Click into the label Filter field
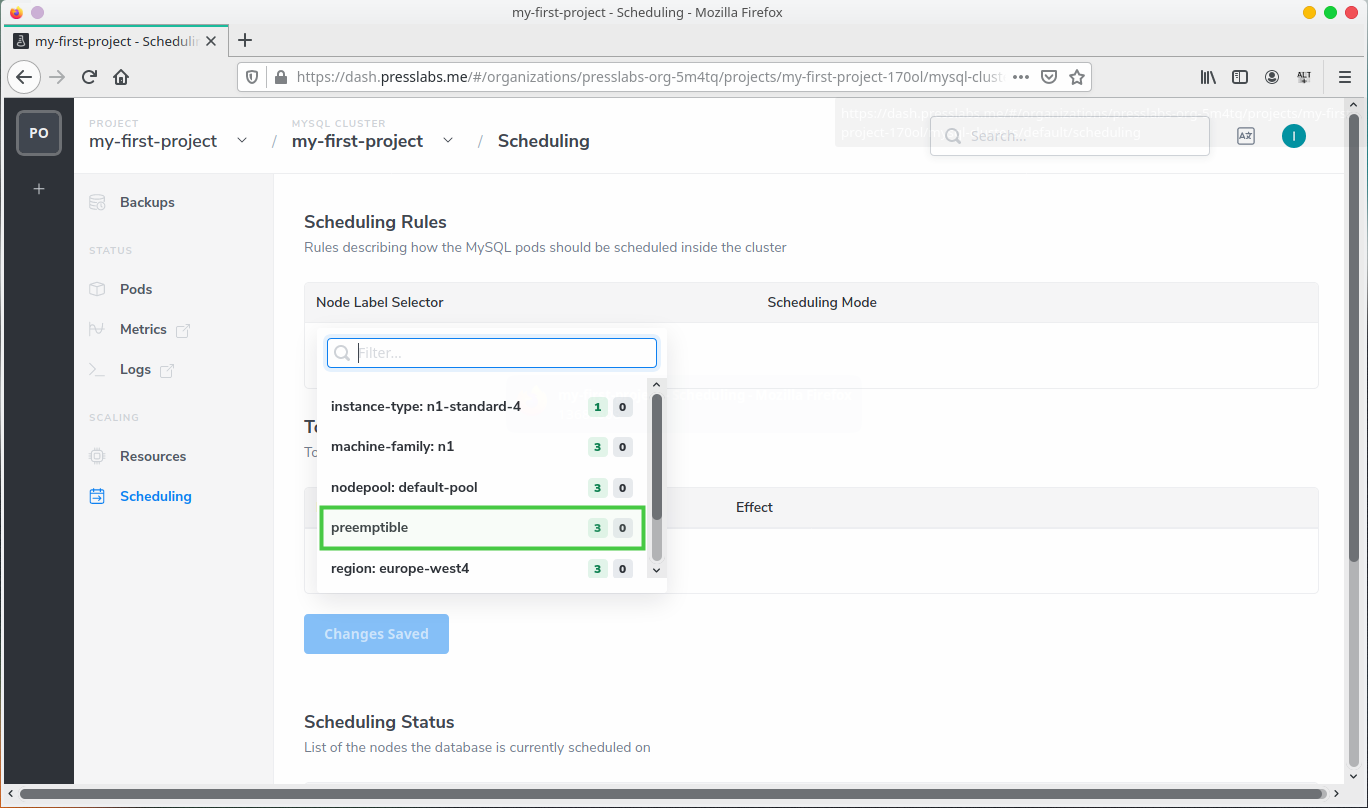 point(492,353)
